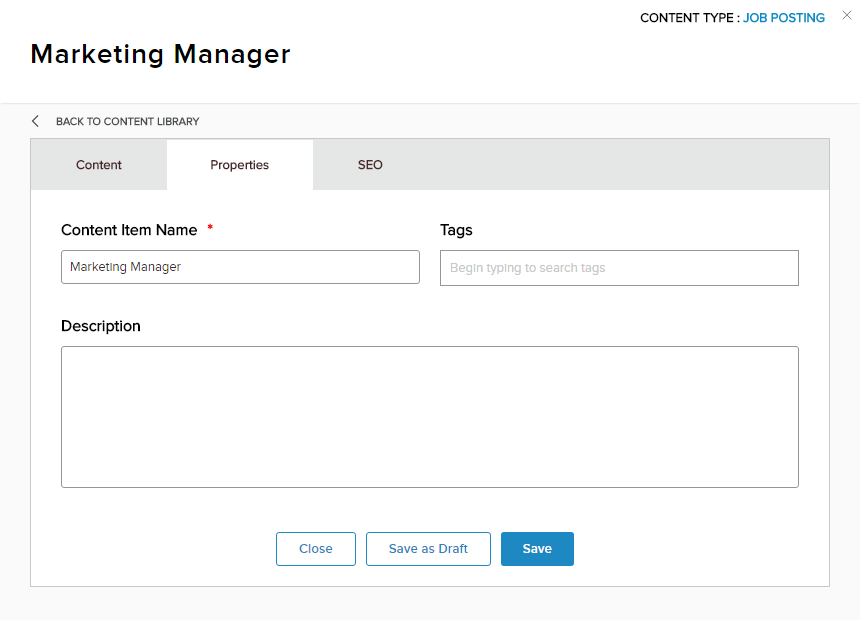Viewport: 860px width, 620px height.
Task: Click inside the Description text area
Action: click(x=429, y=417)
